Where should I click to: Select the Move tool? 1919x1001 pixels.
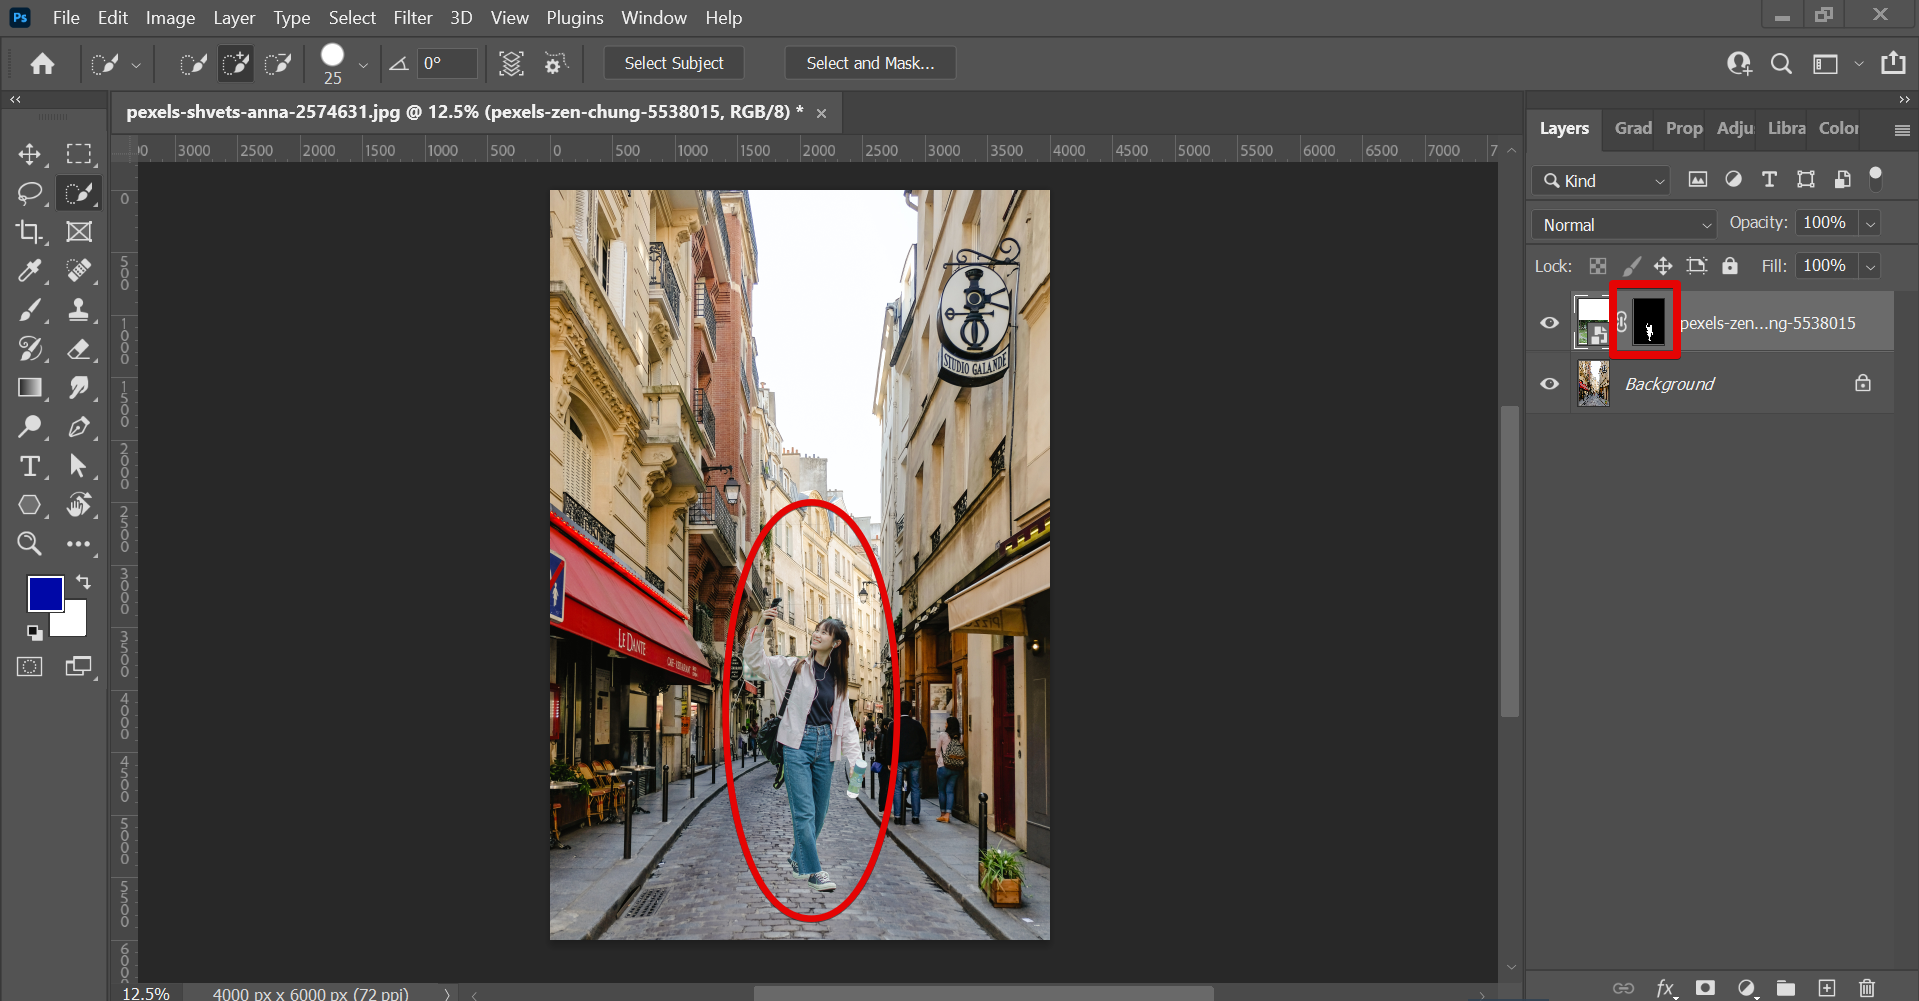(x=29, y=154)
